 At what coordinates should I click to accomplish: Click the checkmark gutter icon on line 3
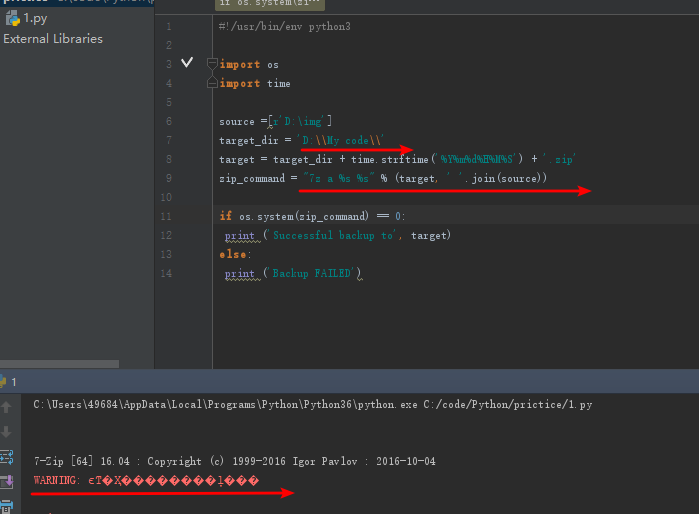(x=187, y=62)
